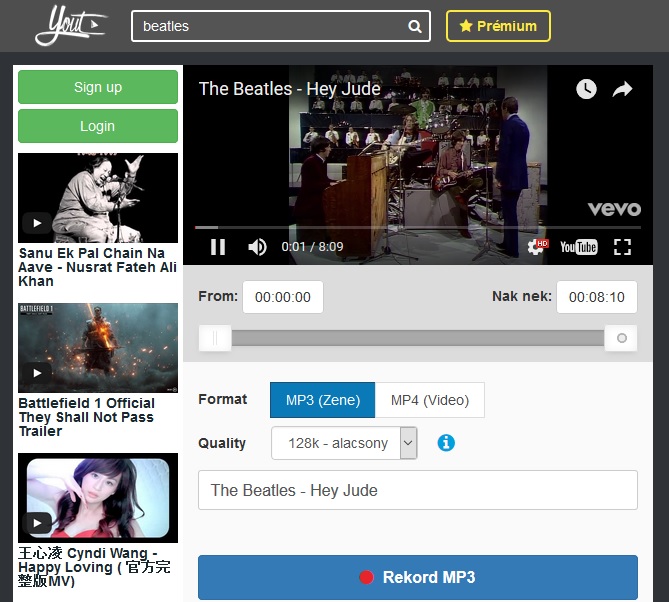Viewport: 669px width, 602px height.
Task: Click the From start time field
Action: [x=283, y=297]
